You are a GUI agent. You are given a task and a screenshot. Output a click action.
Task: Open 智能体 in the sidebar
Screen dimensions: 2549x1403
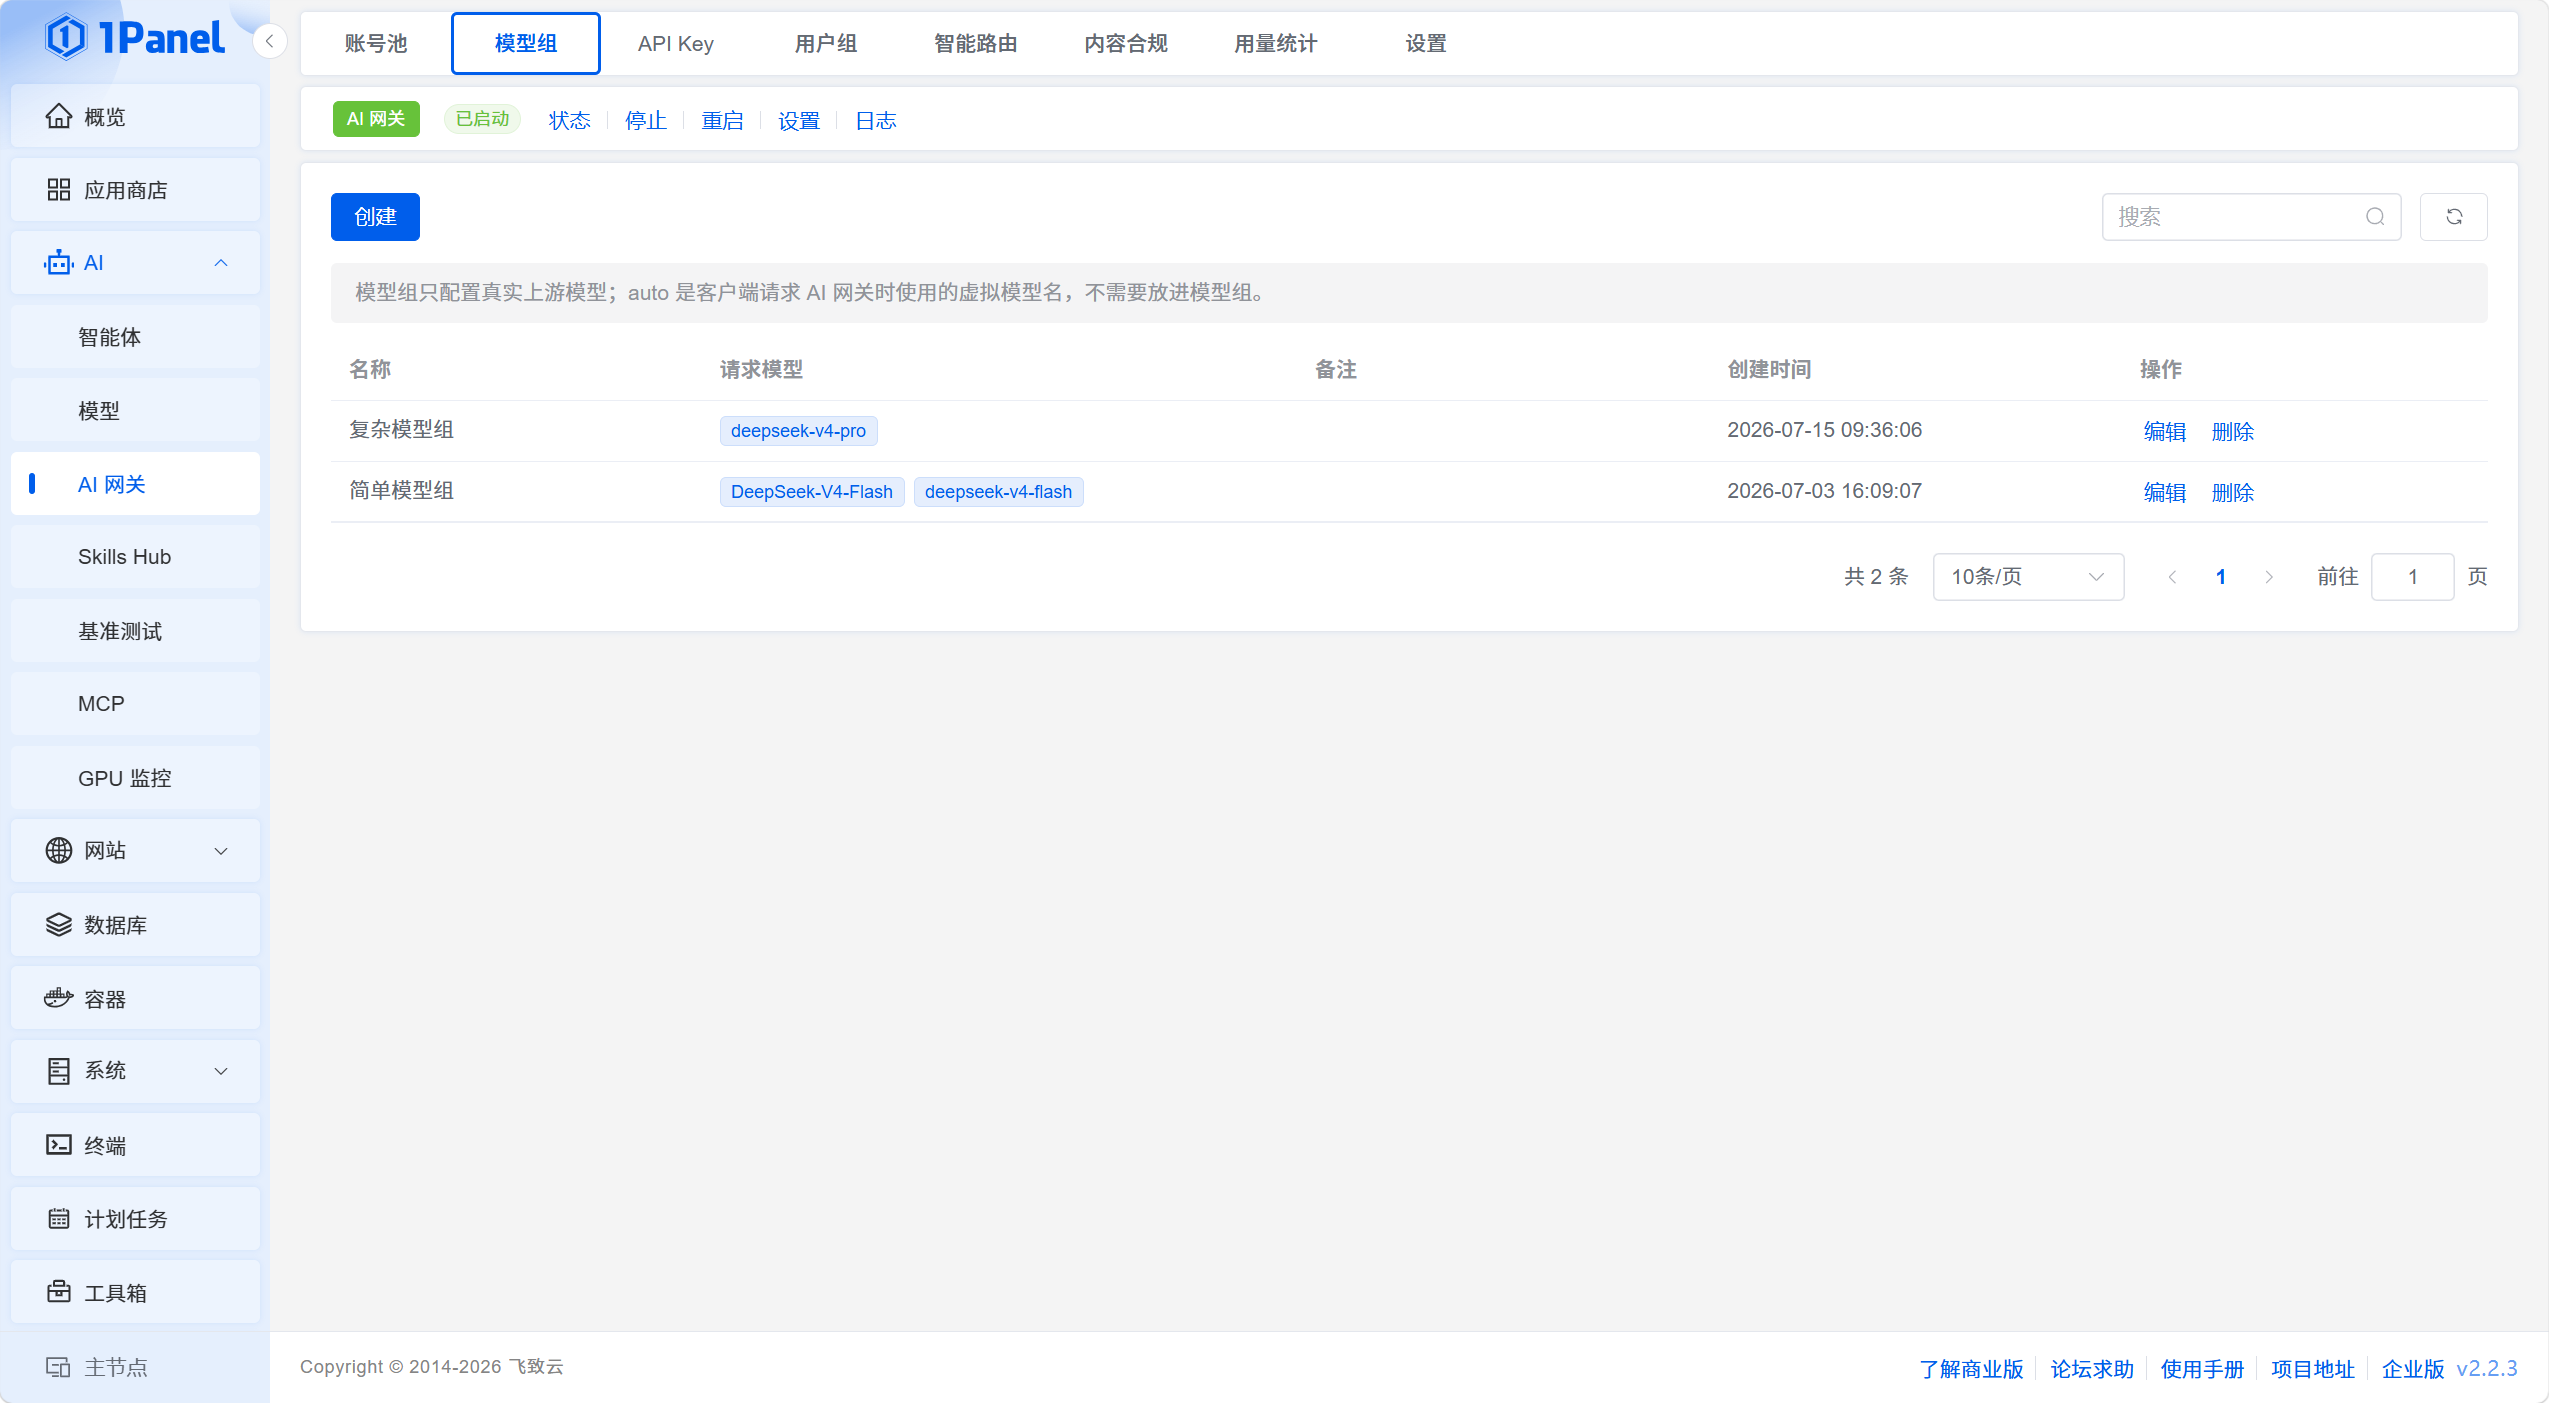(135, 337)
